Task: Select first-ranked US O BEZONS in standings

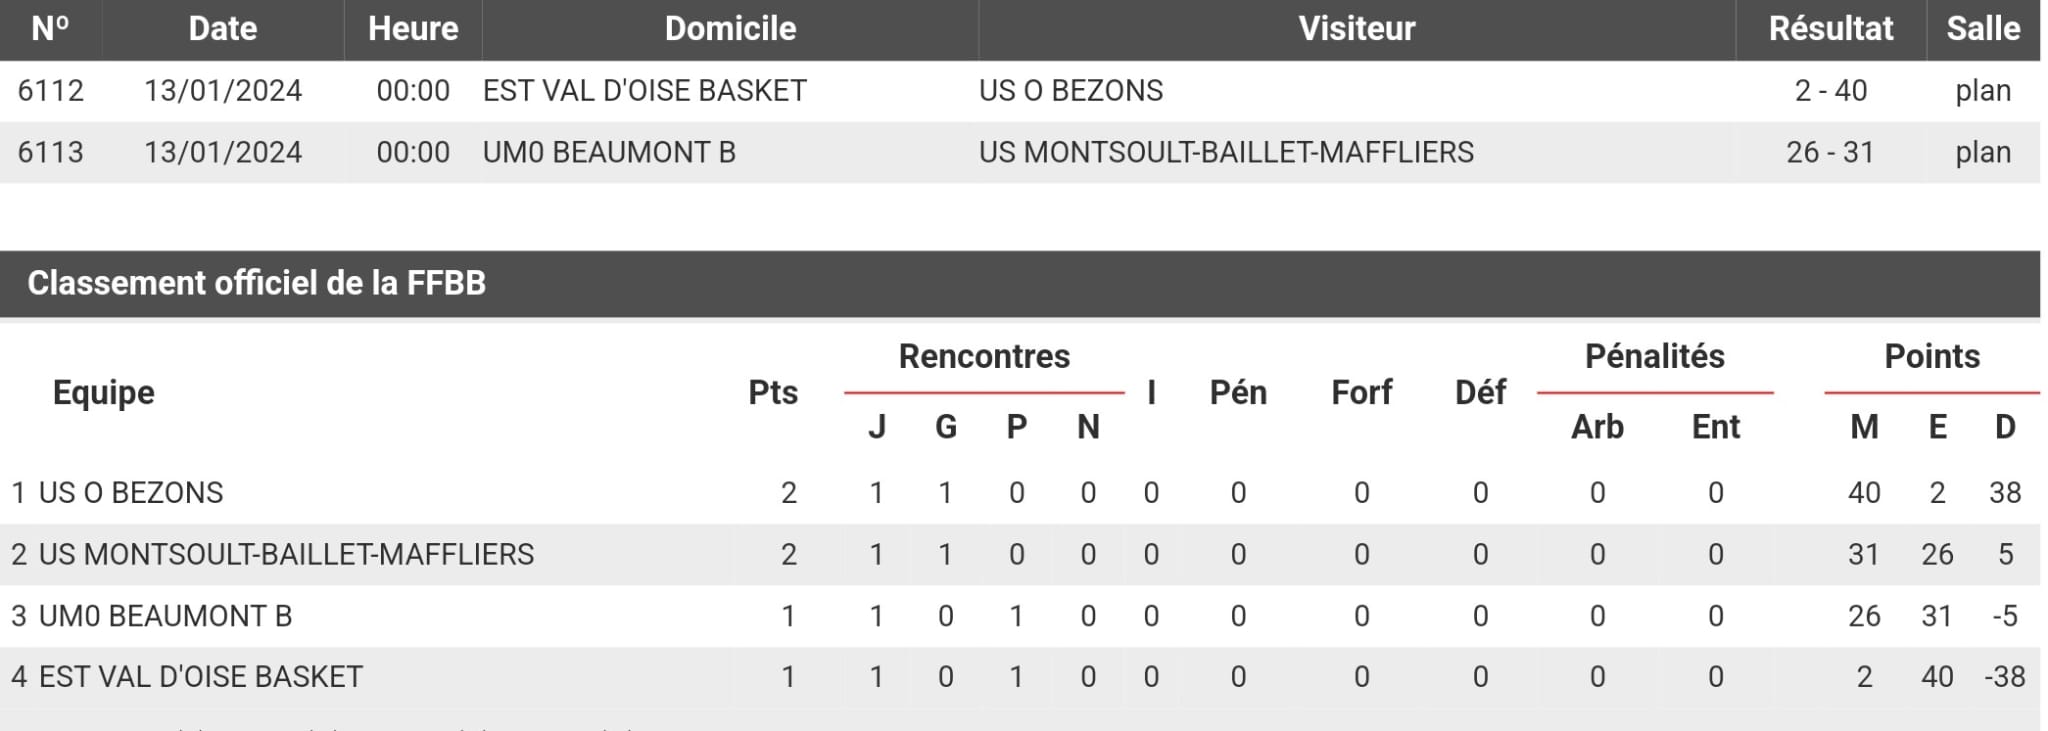Action: pos(131,493)
